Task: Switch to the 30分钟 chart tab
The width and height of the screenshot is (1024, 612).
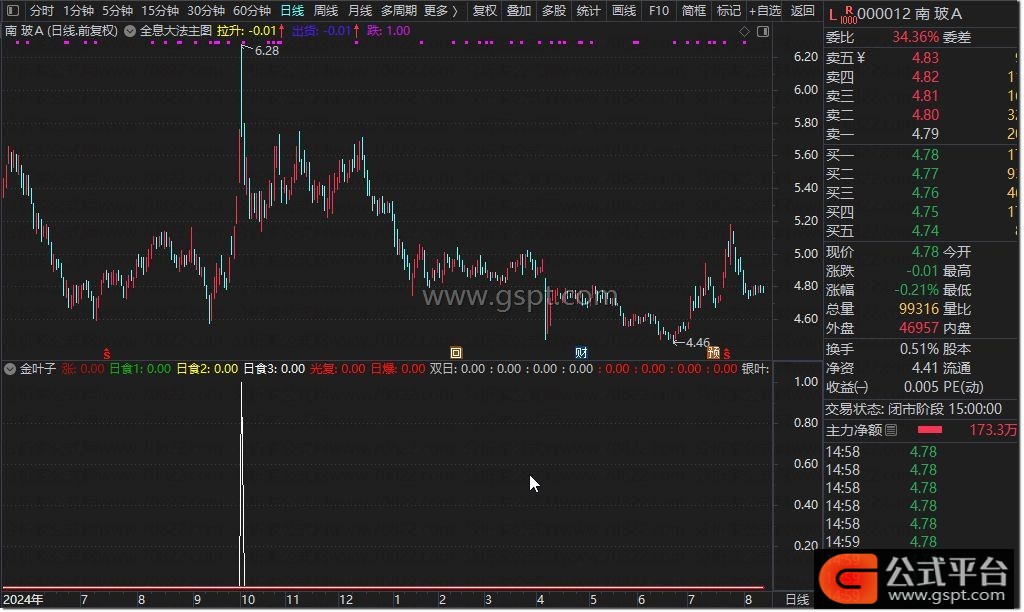Action: coord(206,10)
